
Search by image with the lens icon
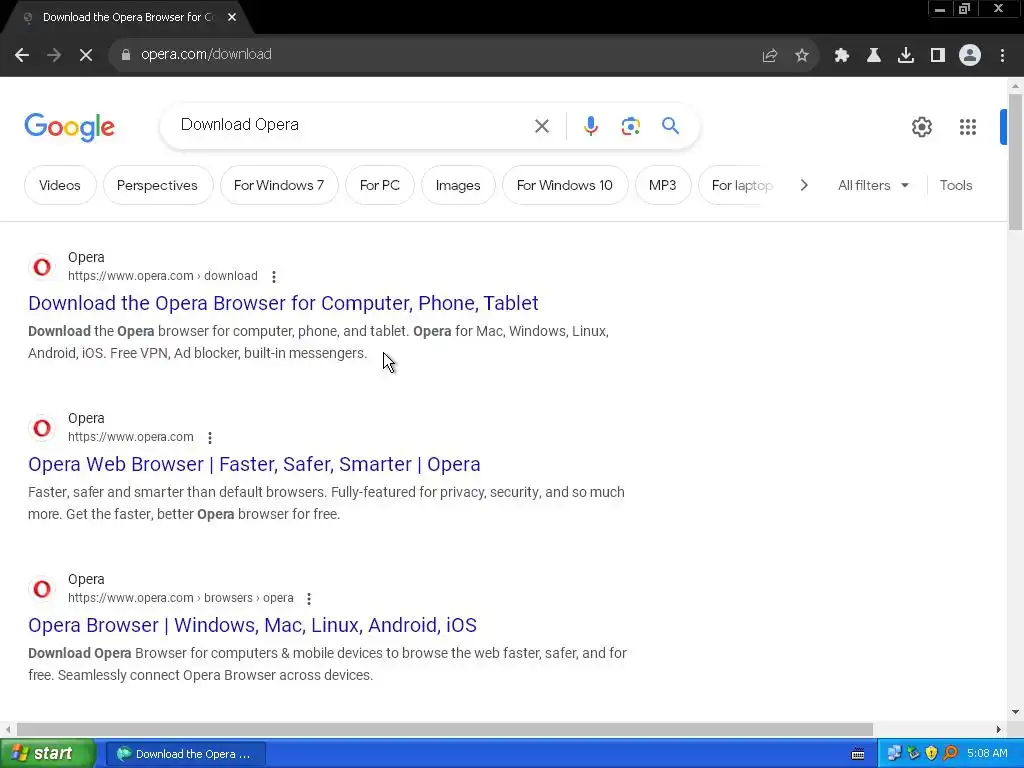[x=631, y=126]
